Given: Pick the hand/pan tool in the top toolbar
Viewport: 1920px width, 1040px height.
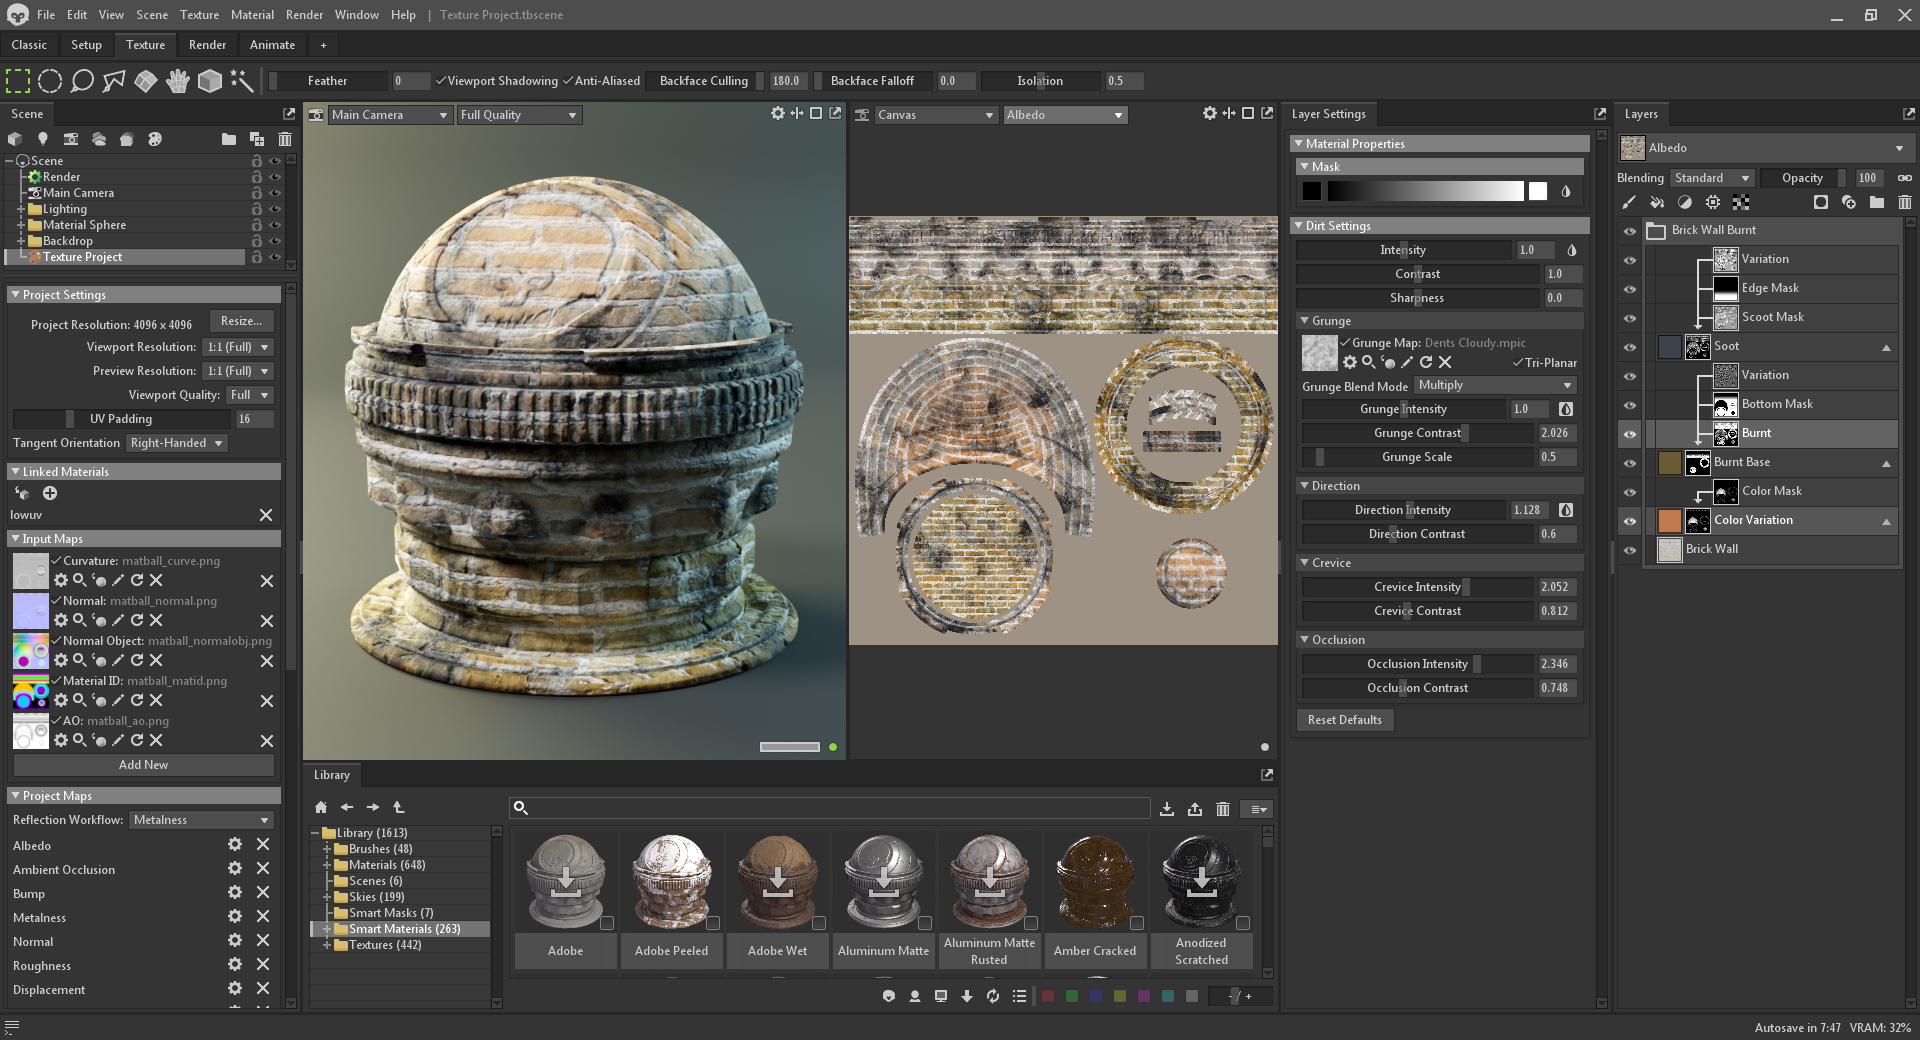Looking at the screenshot, I should 178,81.
